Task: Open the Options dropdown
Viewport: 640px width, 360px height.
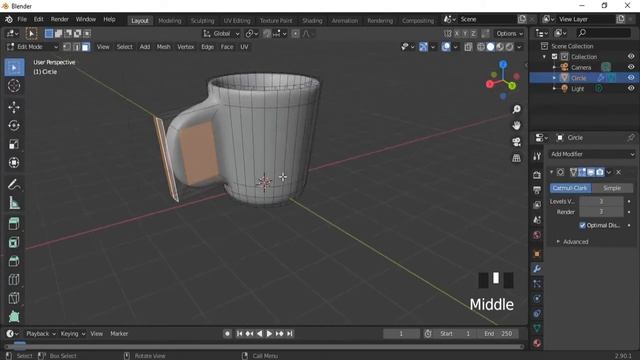Action: tap(509, 33)
